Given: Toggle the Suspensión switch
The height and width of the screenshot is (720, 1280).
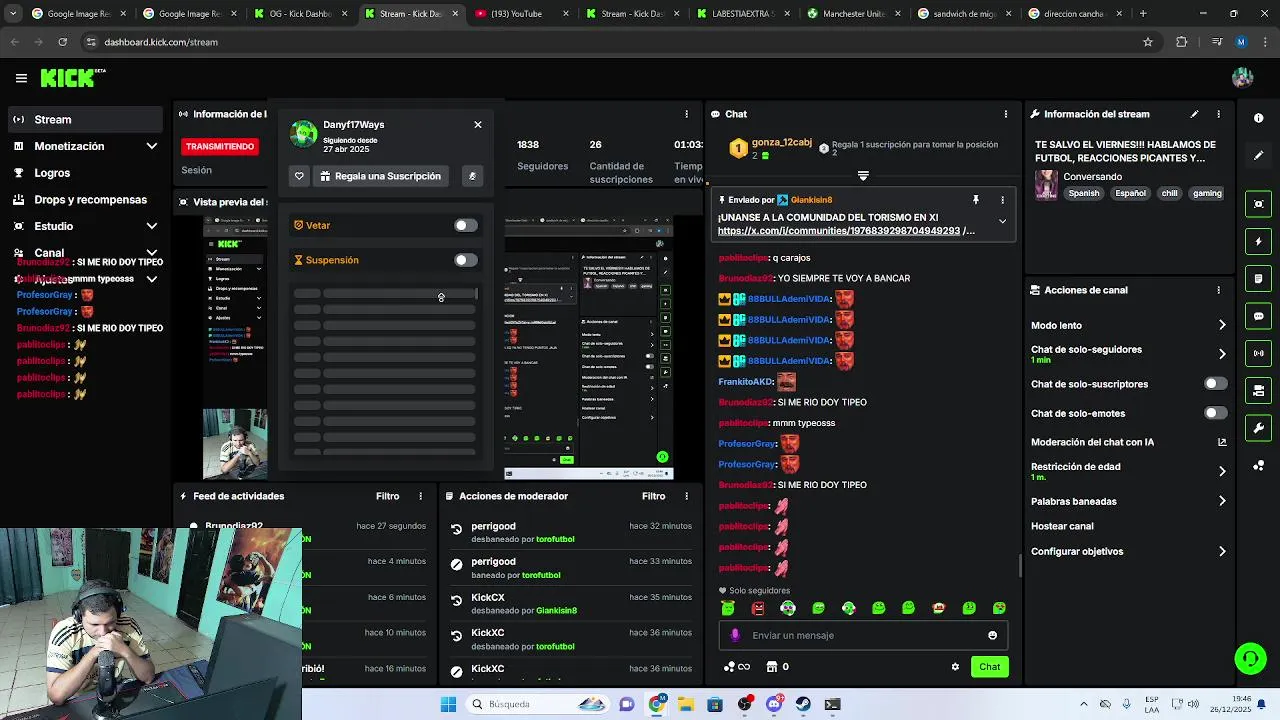Looking at the screenshot, I should (x=466, y=260).
